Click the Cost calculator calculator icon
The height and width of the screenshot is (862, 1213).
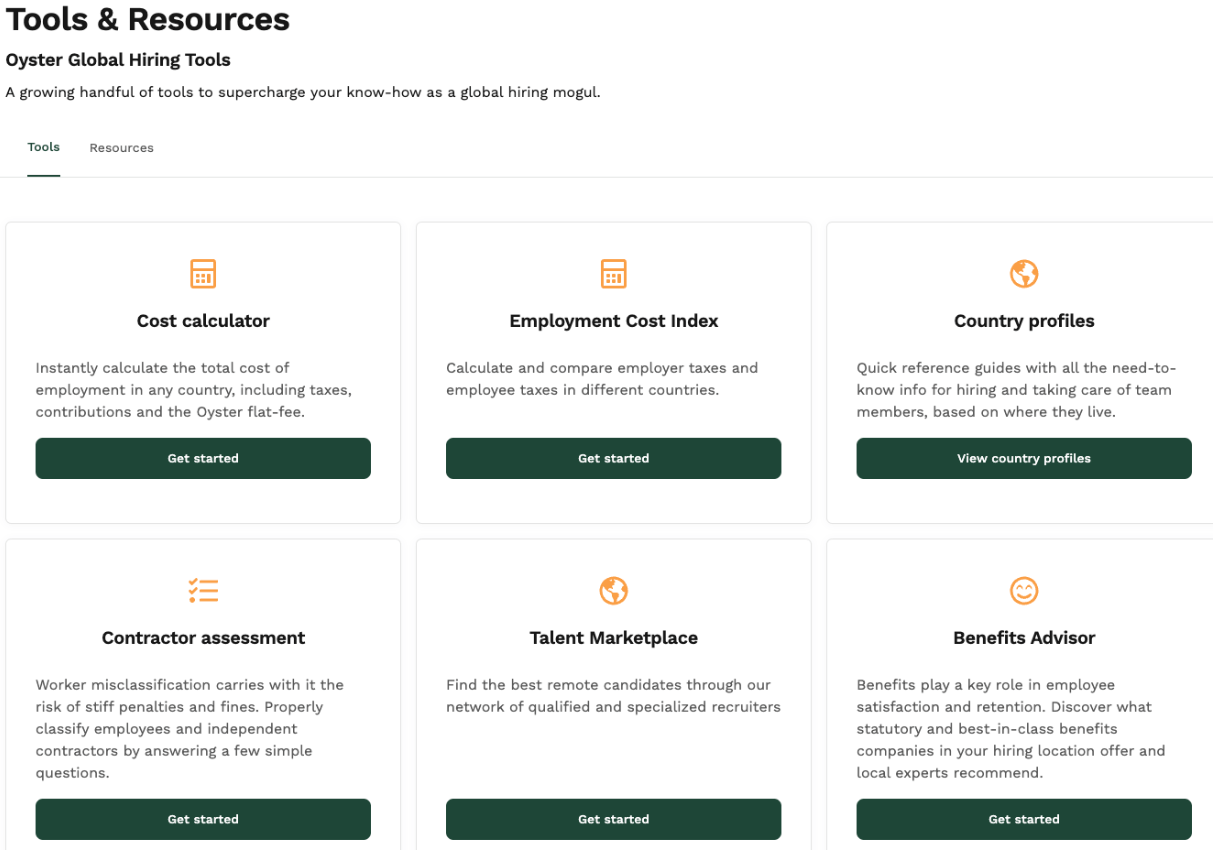(x=203, y=273)
